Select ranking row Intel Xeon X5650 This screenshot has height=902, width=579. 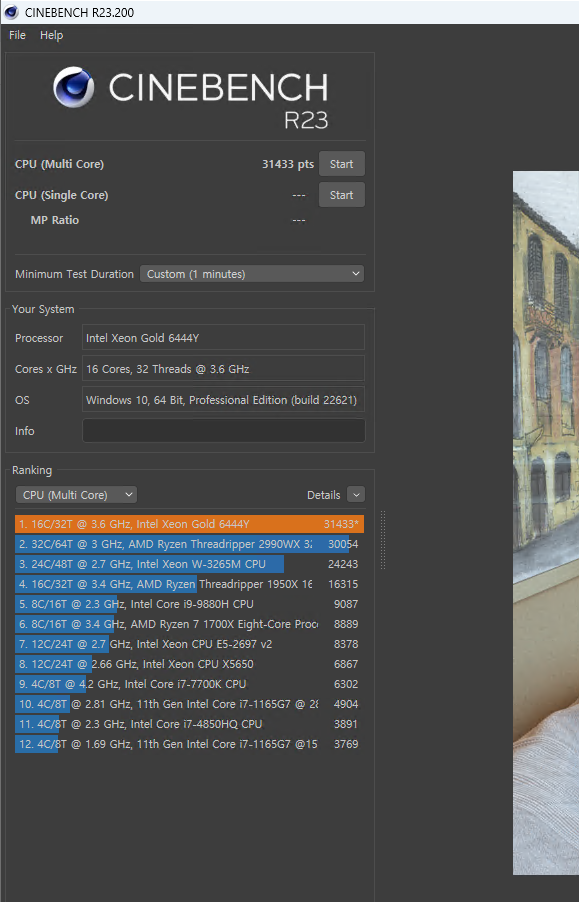[189, 664]
